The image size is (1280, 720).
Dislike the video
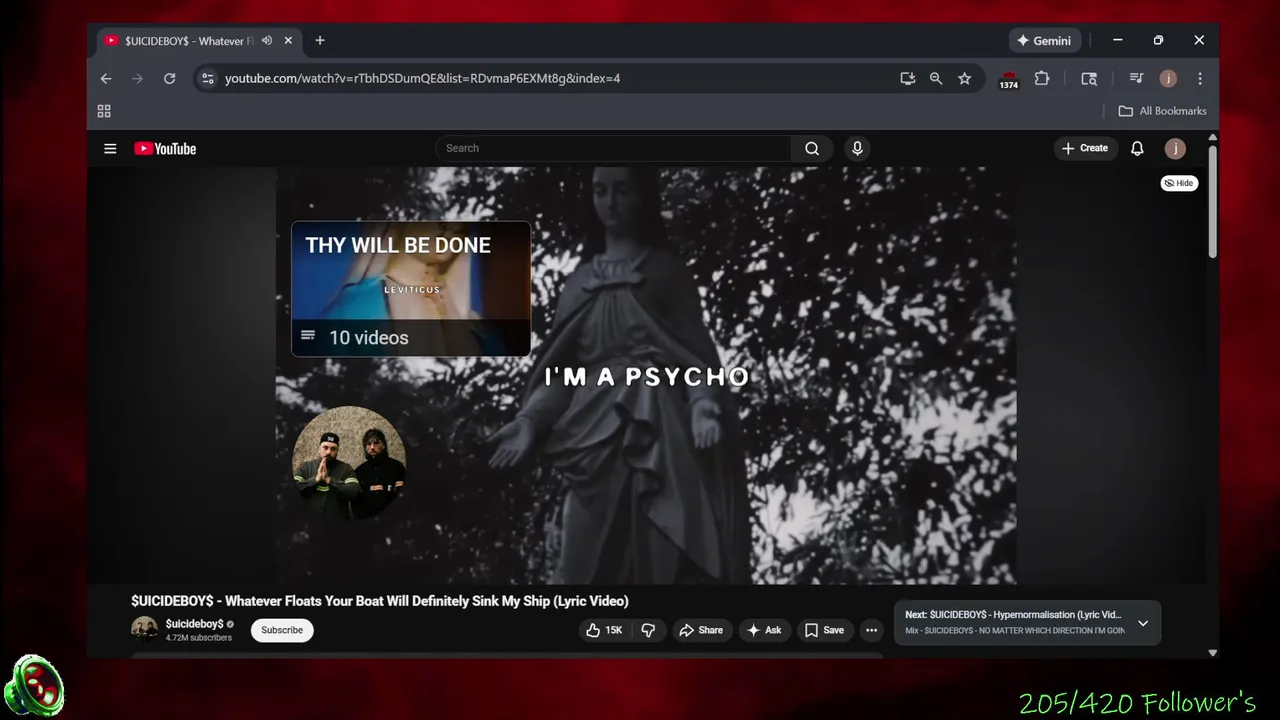point(648,630)
